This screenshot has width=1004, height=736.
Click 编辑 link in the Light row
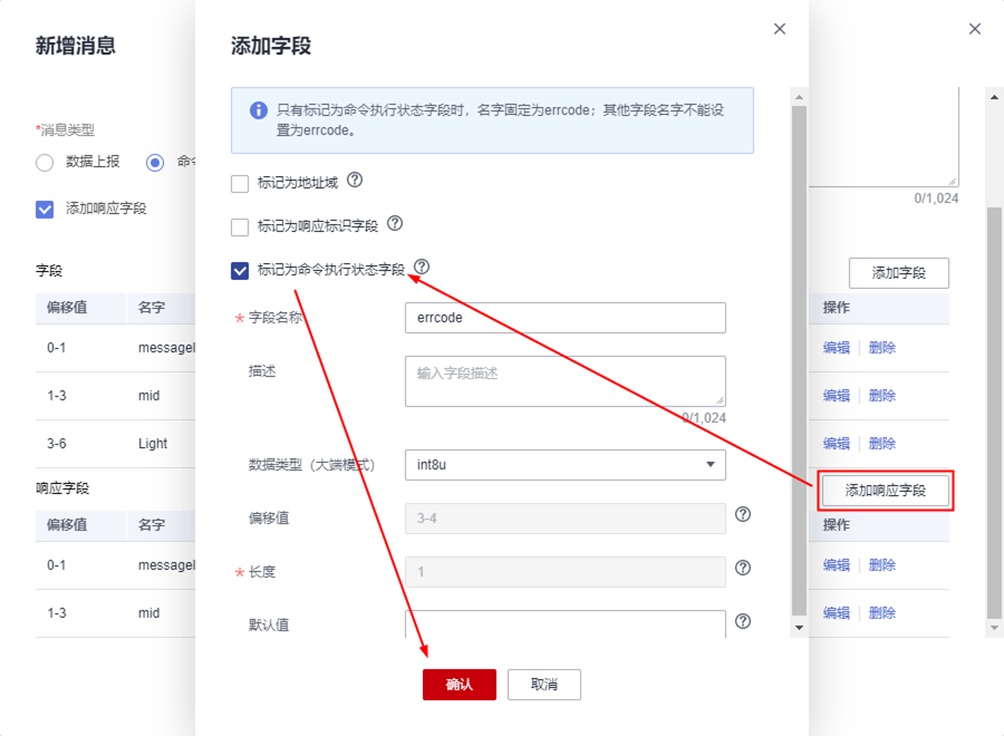tap(836, 443)
